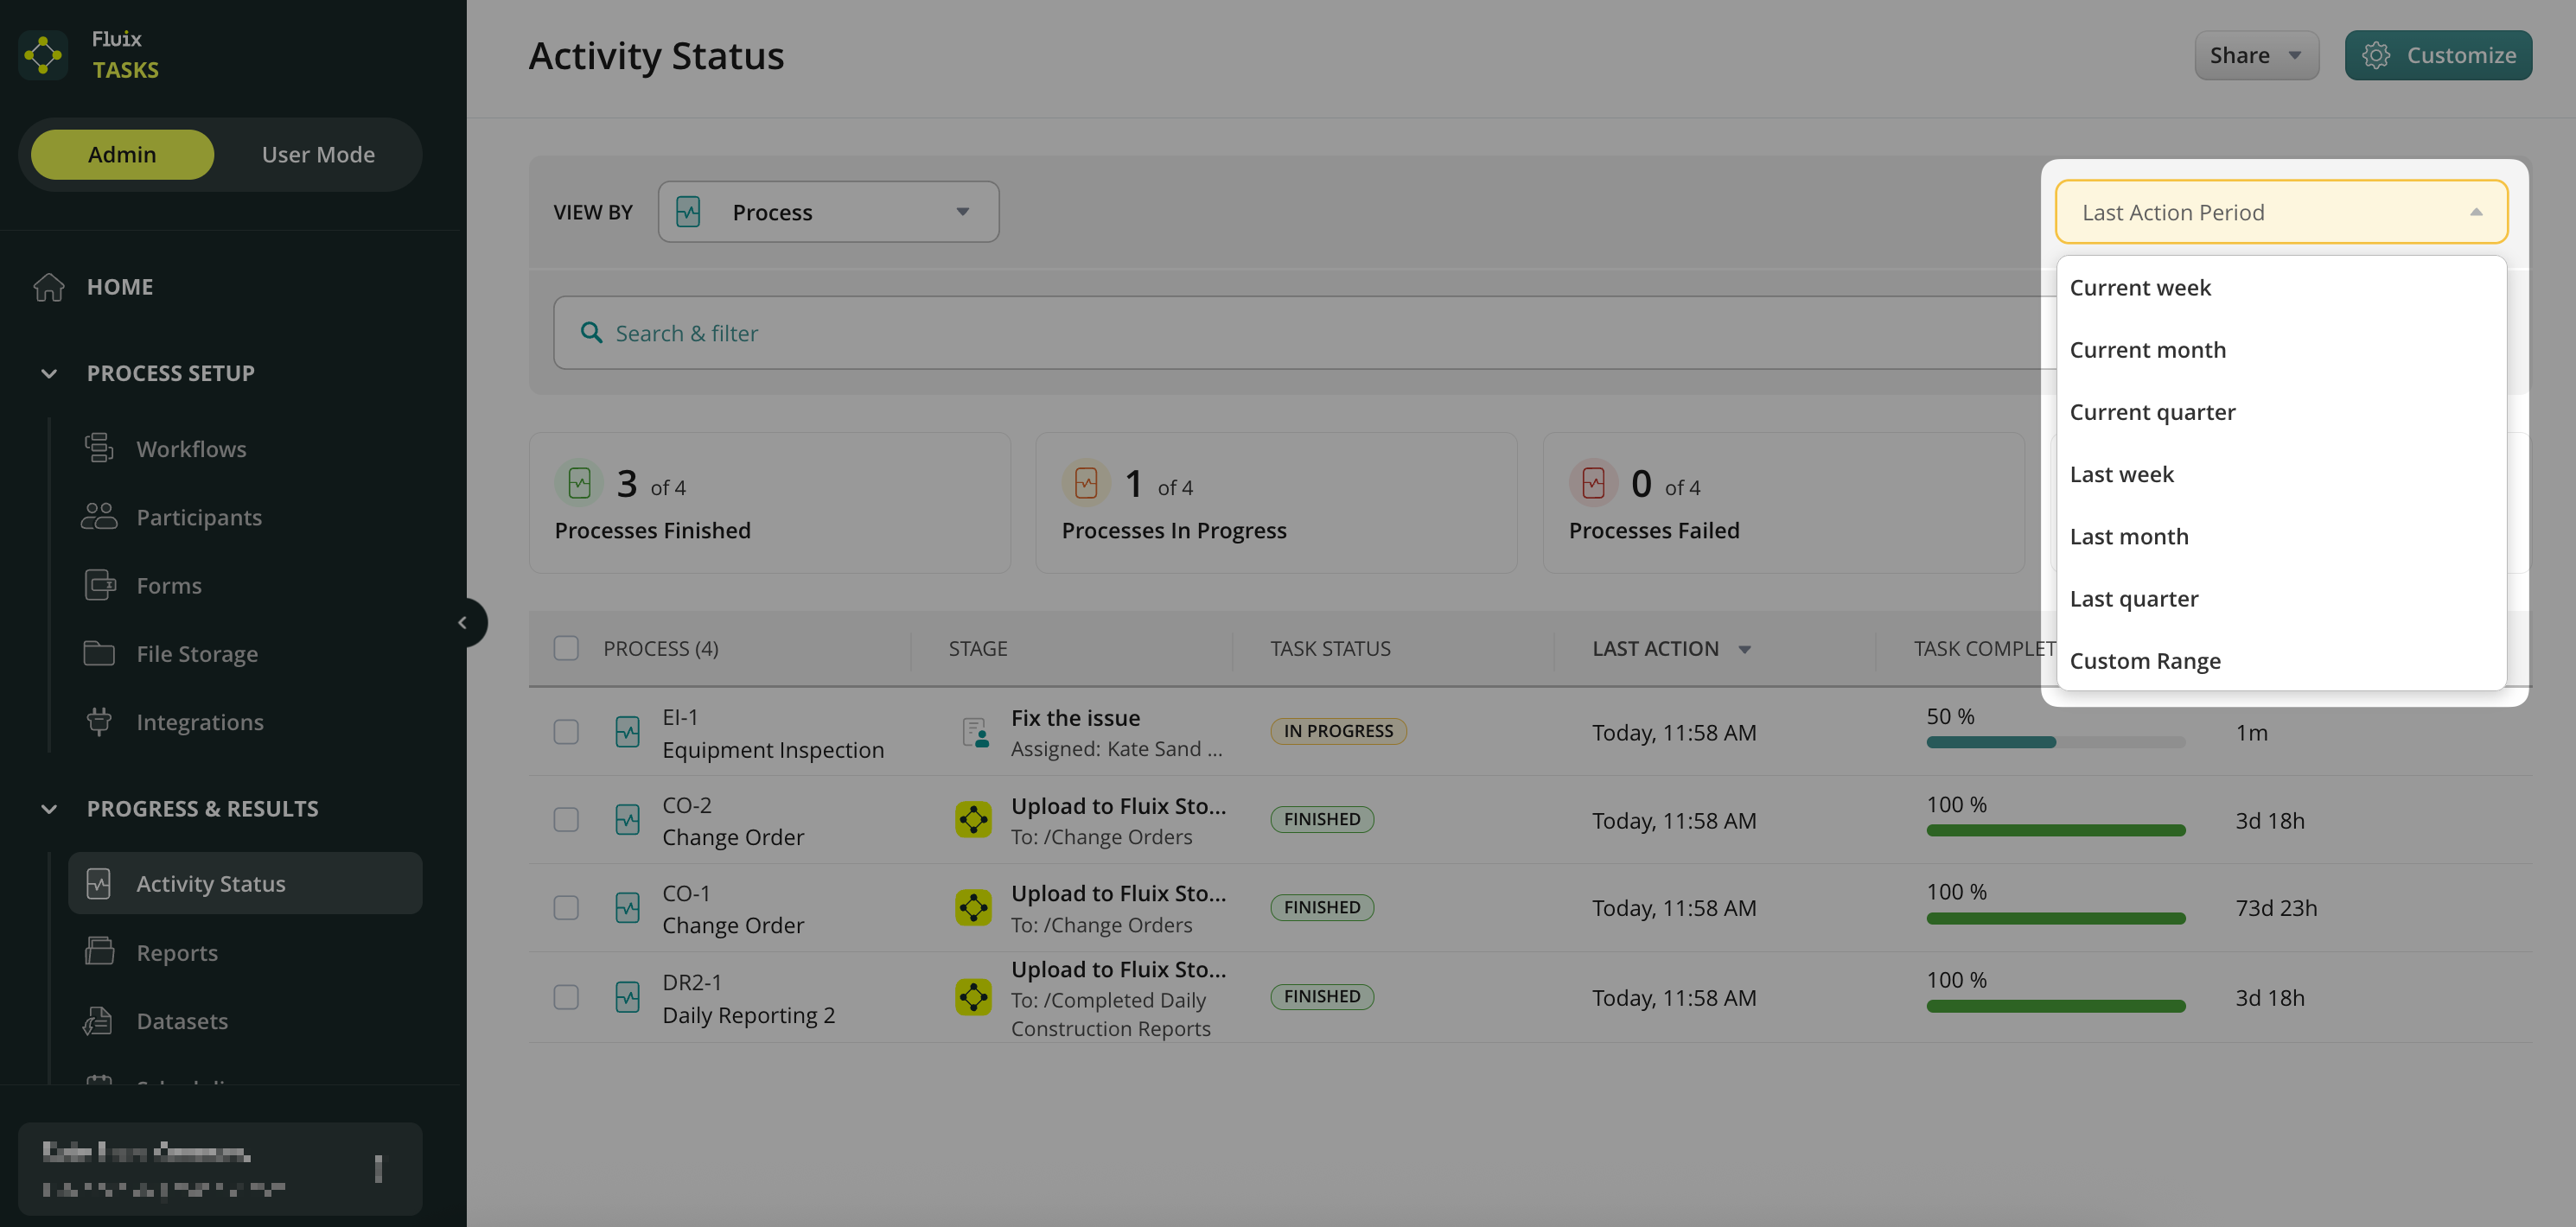Tick the DR2-1 Daily Reporting 2 checkbox
2576x1227 pixels.
pyautogui.click(x=566, y=996)
